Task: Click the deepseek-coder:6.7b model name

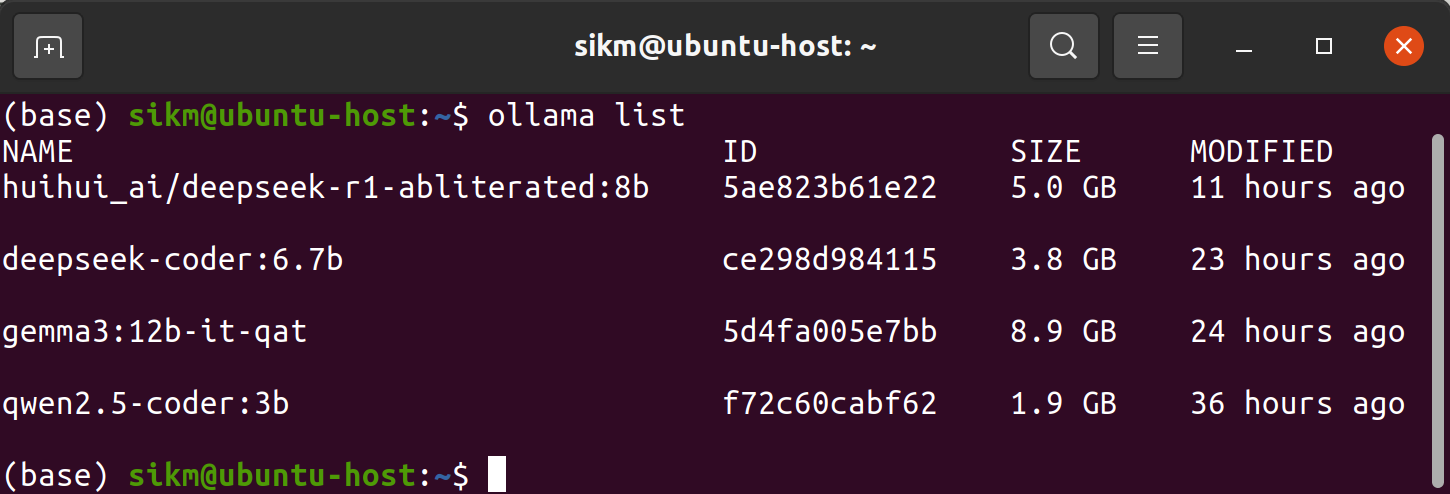Action: click(x=172, y=259)
